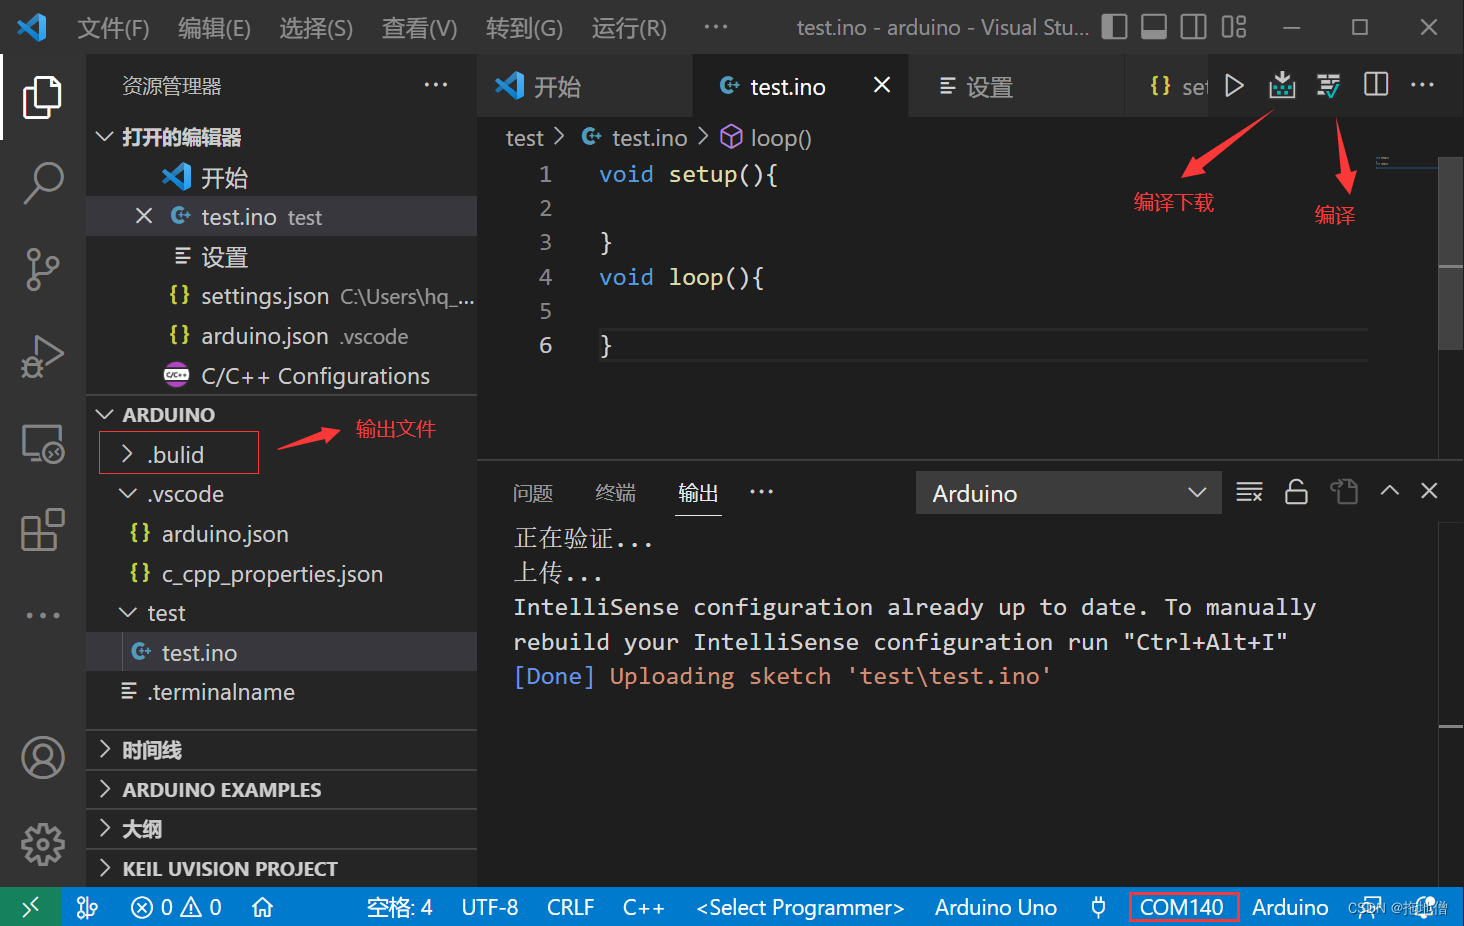This screenshot has height=926, width=1464.
Task: Open Explorer panel more actions ellipsis
Action: point(436,85)
